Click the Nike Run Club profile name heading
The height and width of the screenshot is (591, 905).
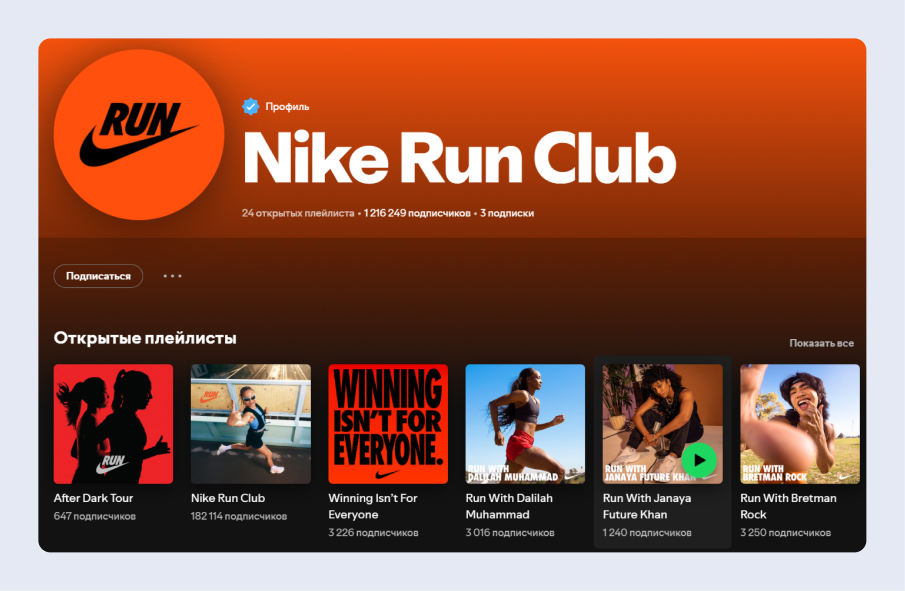tap(459, 158)
